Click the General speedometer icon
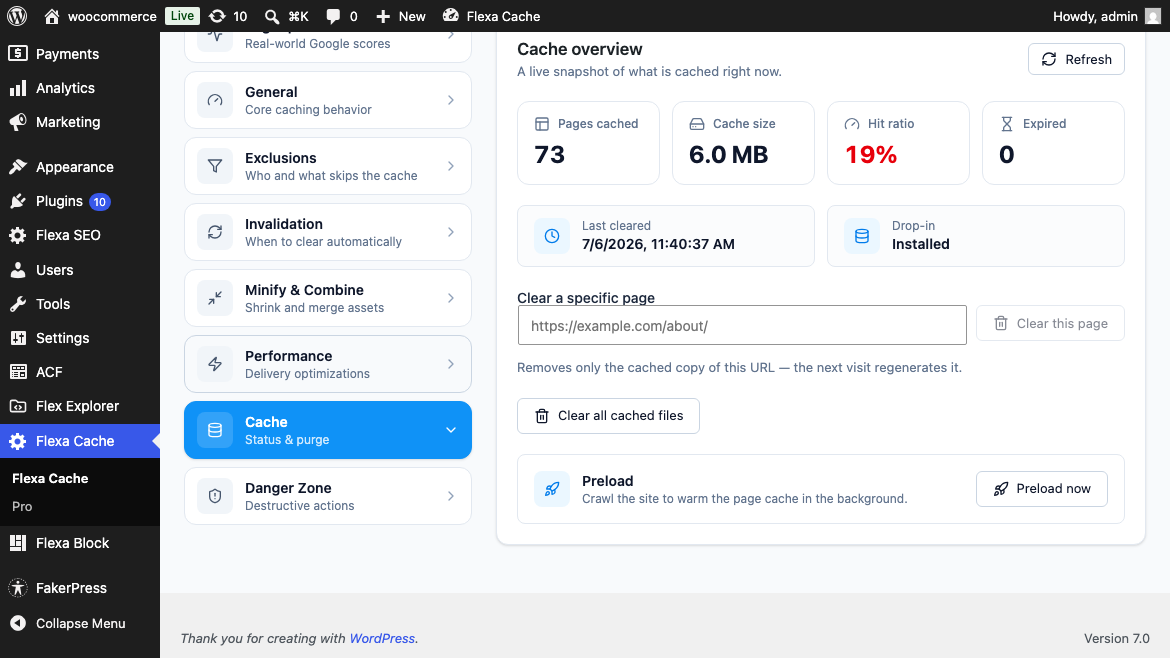This screenshot has height=658, width=1170. pos(215,100)
